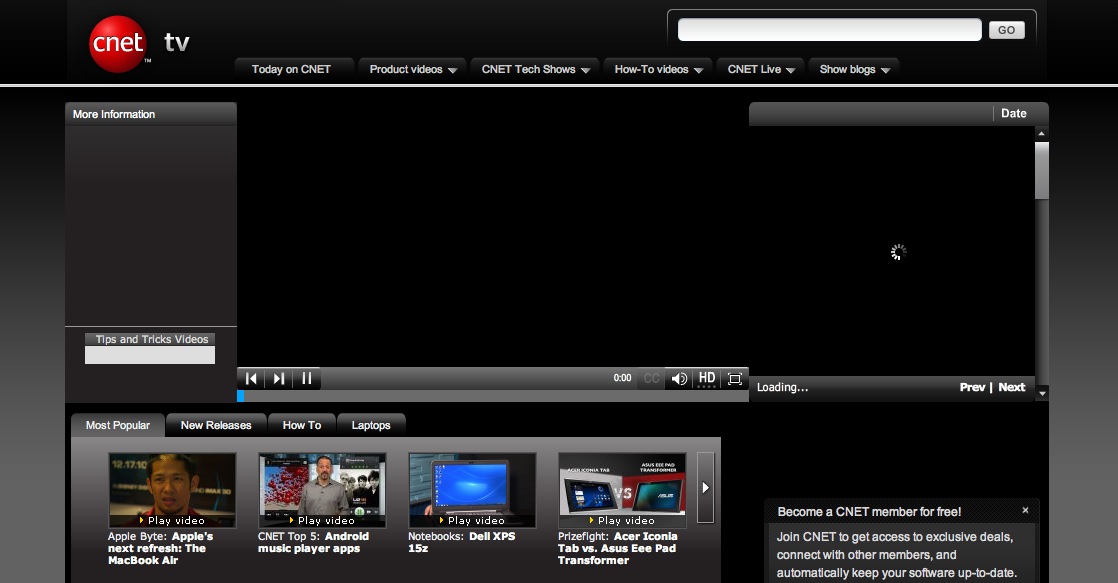Click the tv logo text

[x=176, y=43]
